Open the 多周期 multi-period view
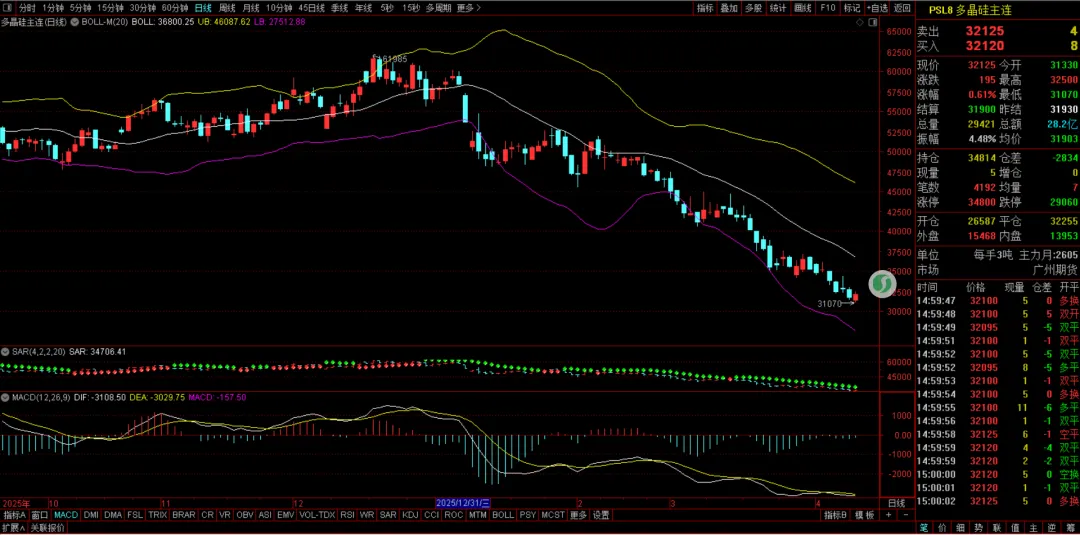 click(x=438, y=8)
